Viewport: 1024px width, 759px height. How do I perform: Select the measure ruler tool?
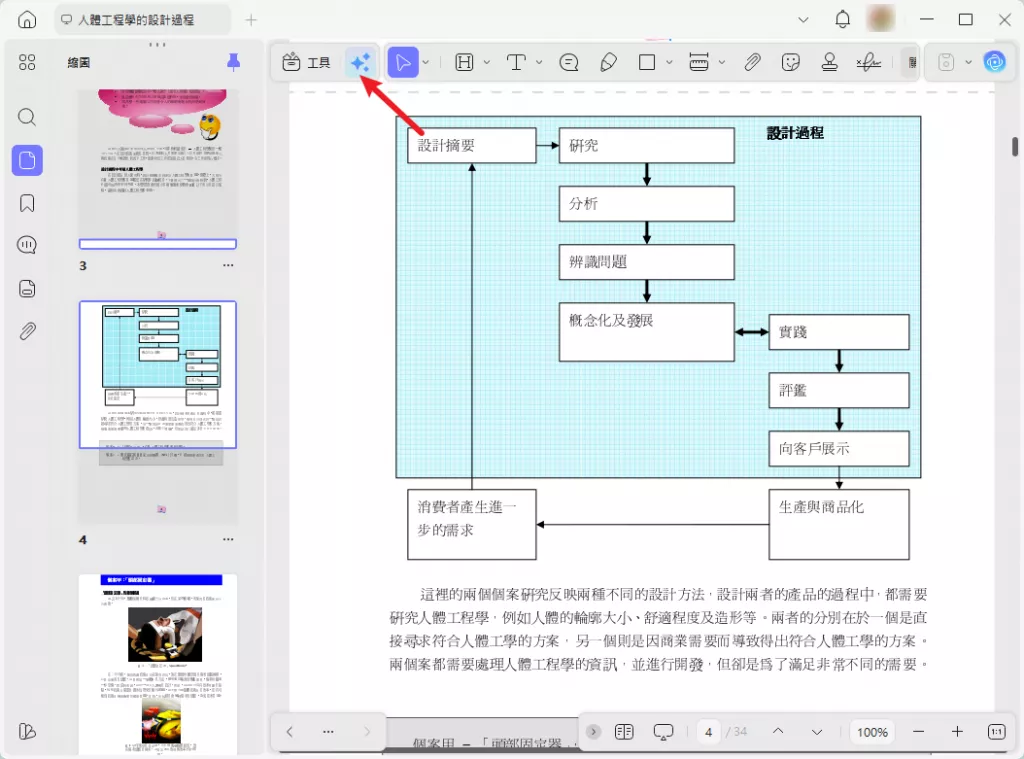coord(699,63)
